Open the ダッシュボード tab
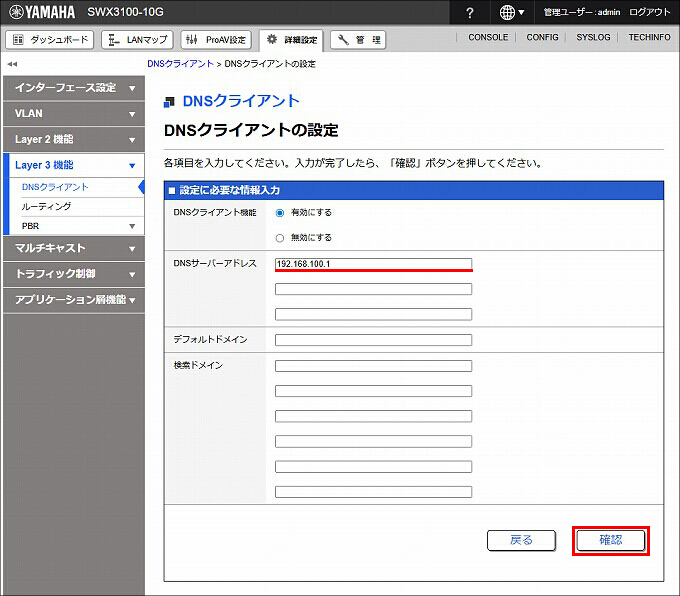The height and width of the screenshot is (596, 680). point(50,40)
